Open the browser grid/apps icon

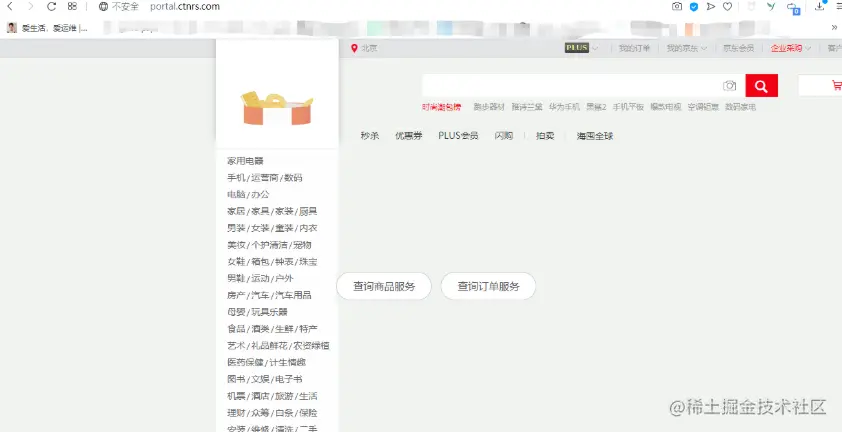tap(72, 6)
